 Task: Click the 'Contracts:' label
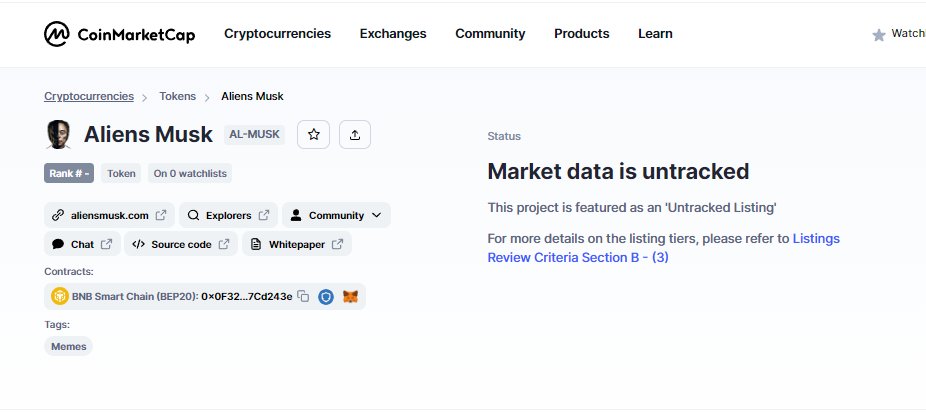[x=69, y=272]
